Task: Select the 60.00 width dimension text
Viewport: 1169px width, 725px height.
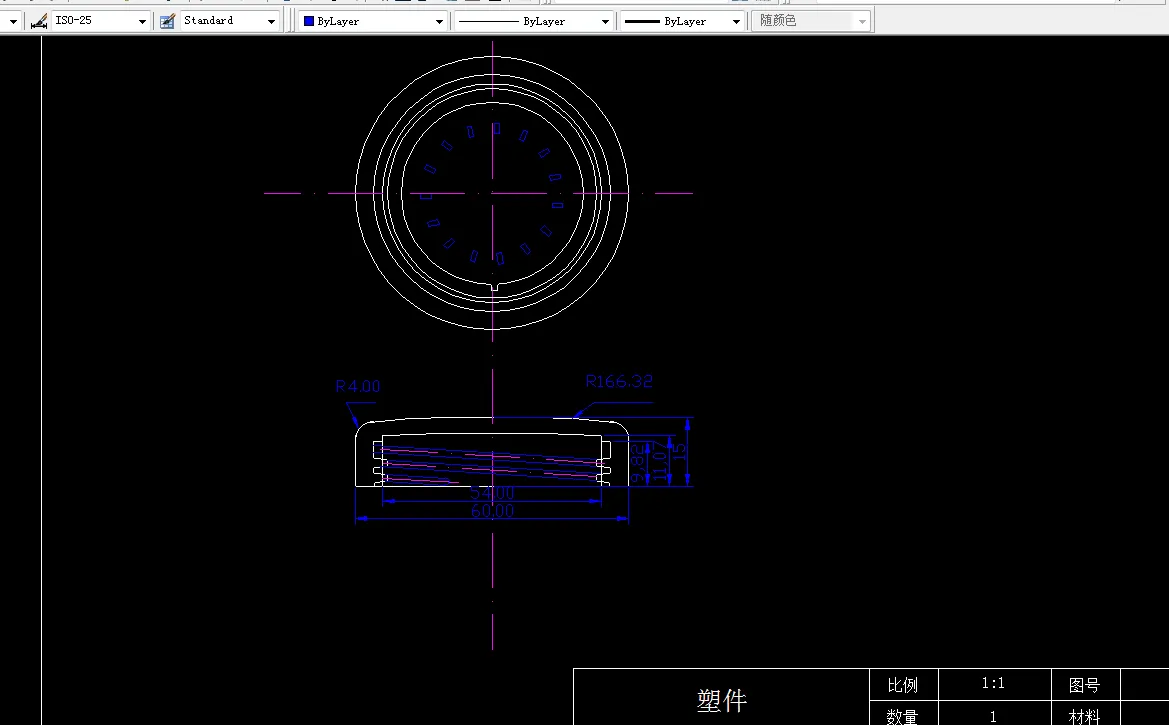Action: click(491, 510)
